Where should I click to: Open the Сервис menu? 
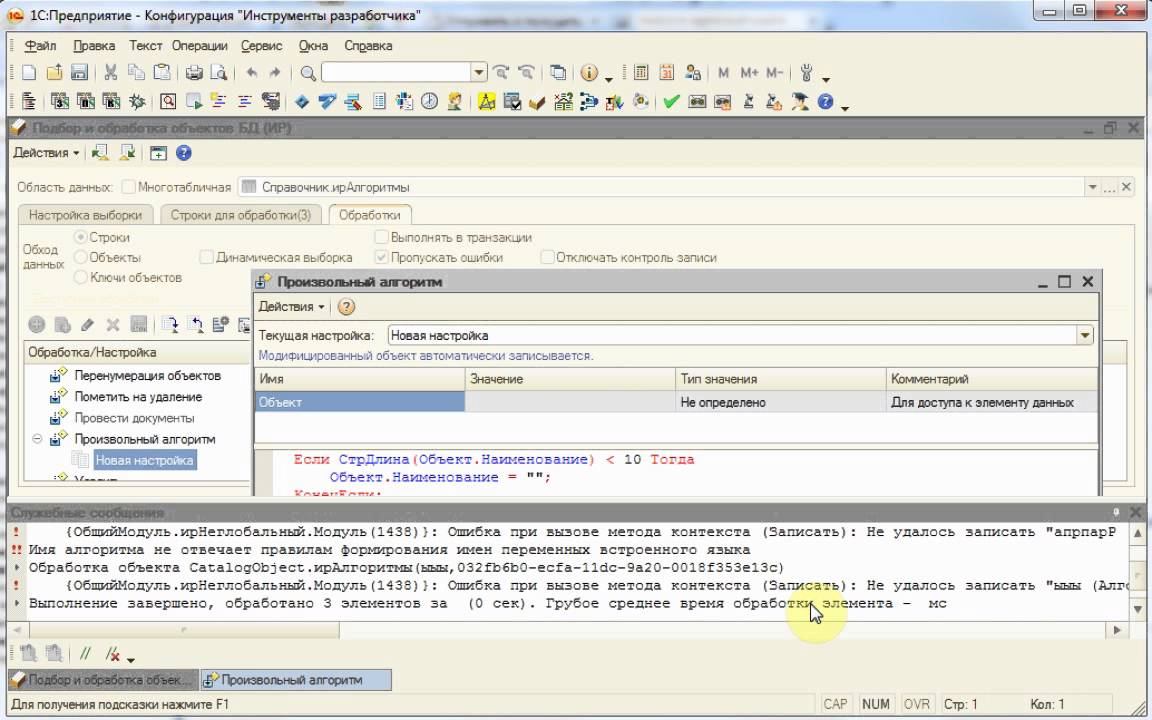261,46
